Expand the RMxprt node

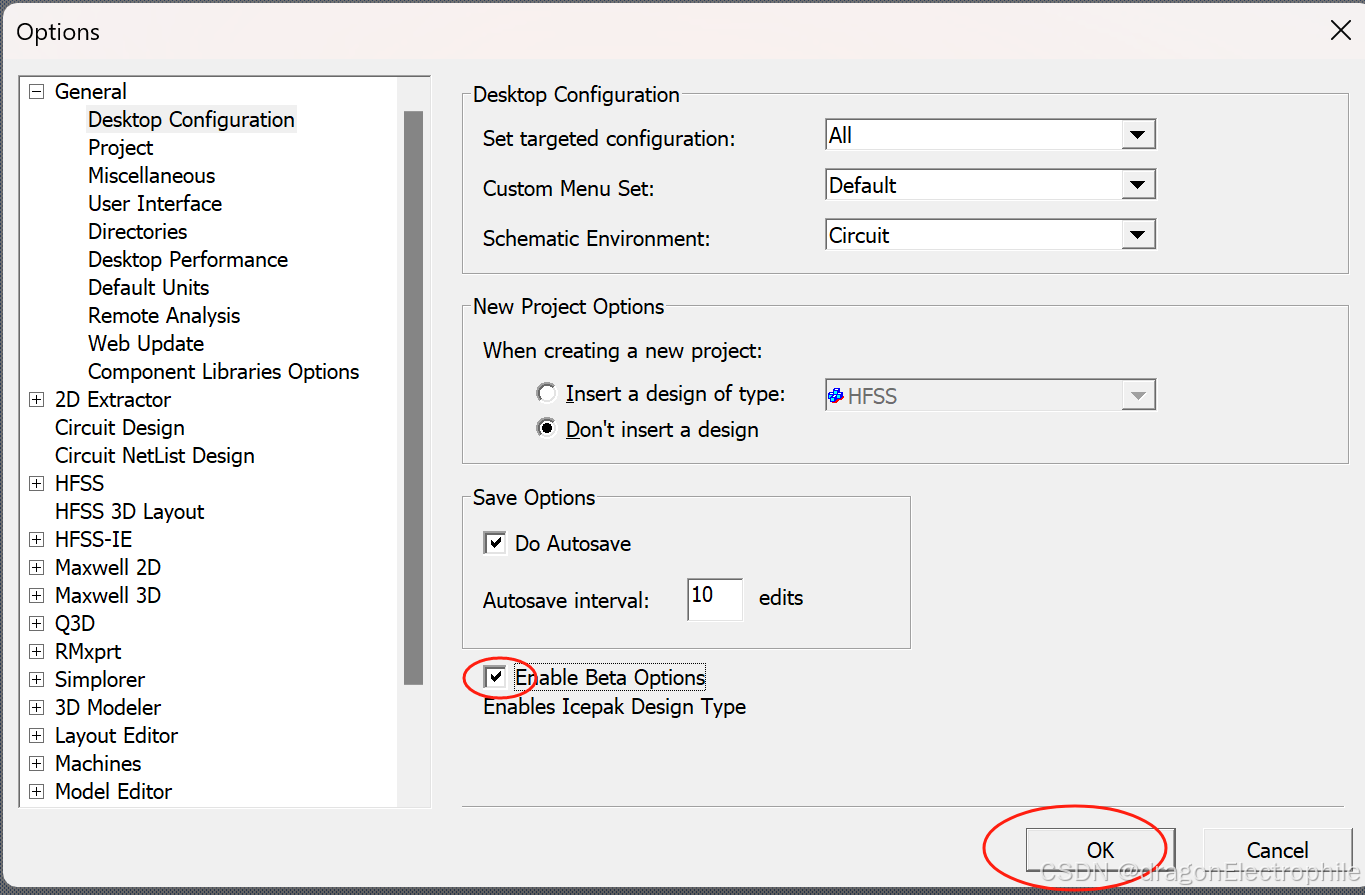pyautogui.click(x=37, y=652)
